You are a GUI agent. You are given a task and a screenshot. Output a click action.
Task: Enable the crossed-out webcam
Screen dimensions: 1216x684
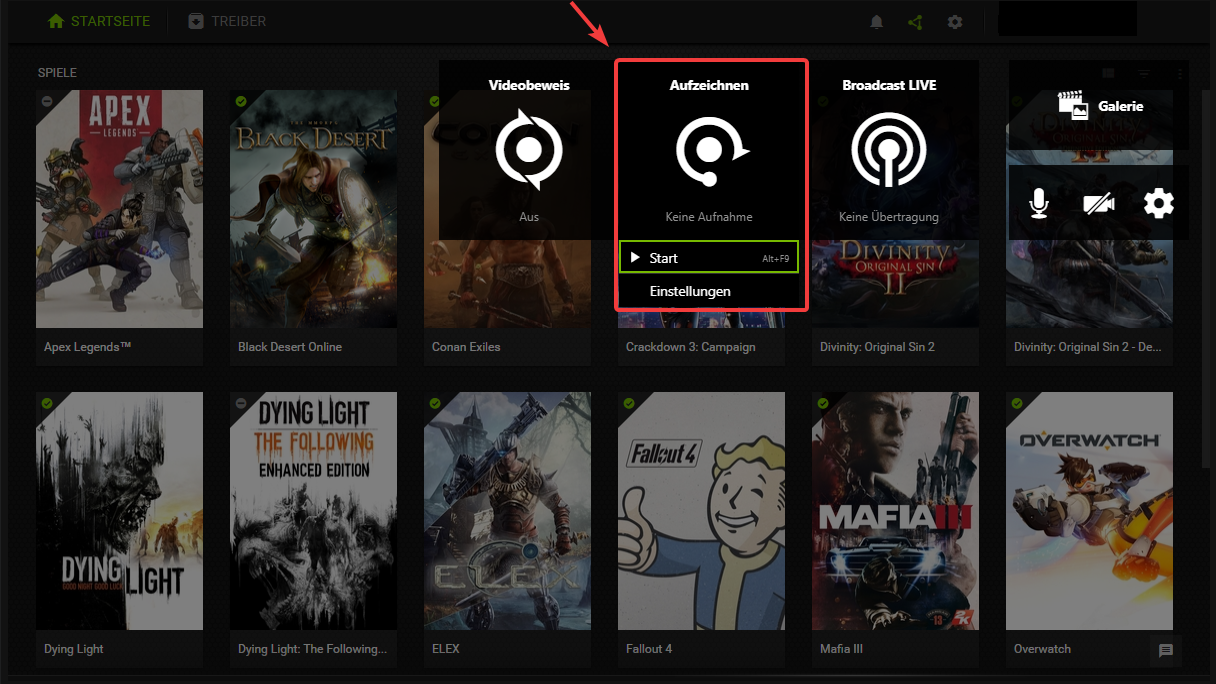[x=1099, y=203]
